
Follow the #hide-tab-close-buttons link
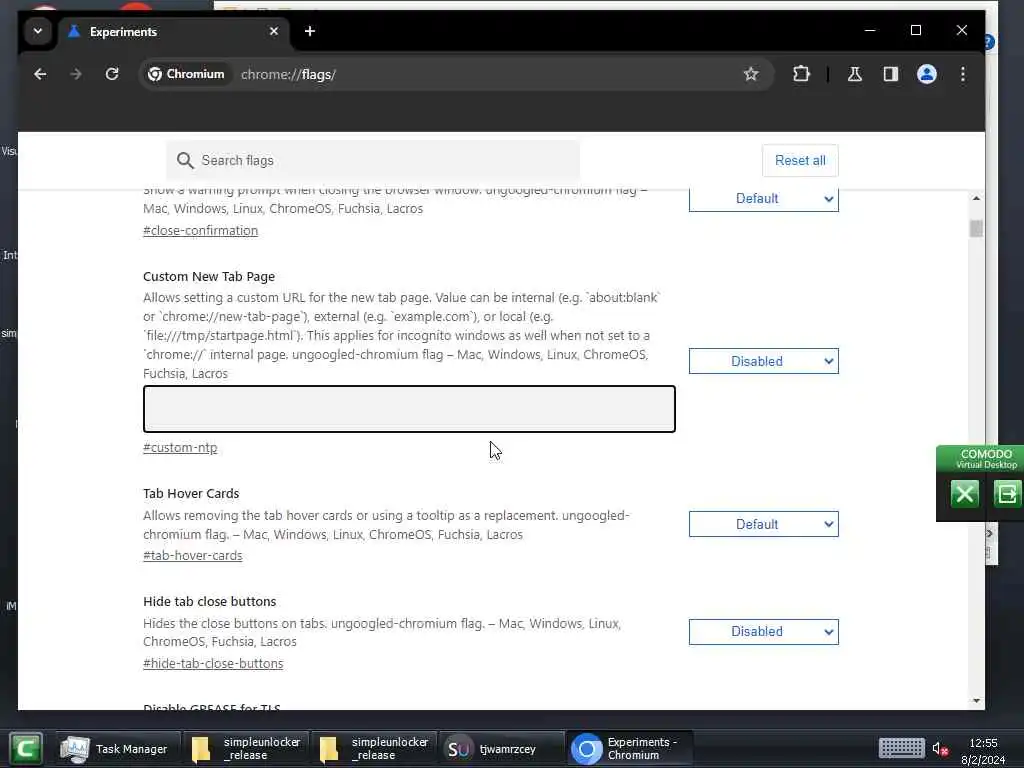tap(213, 664)
